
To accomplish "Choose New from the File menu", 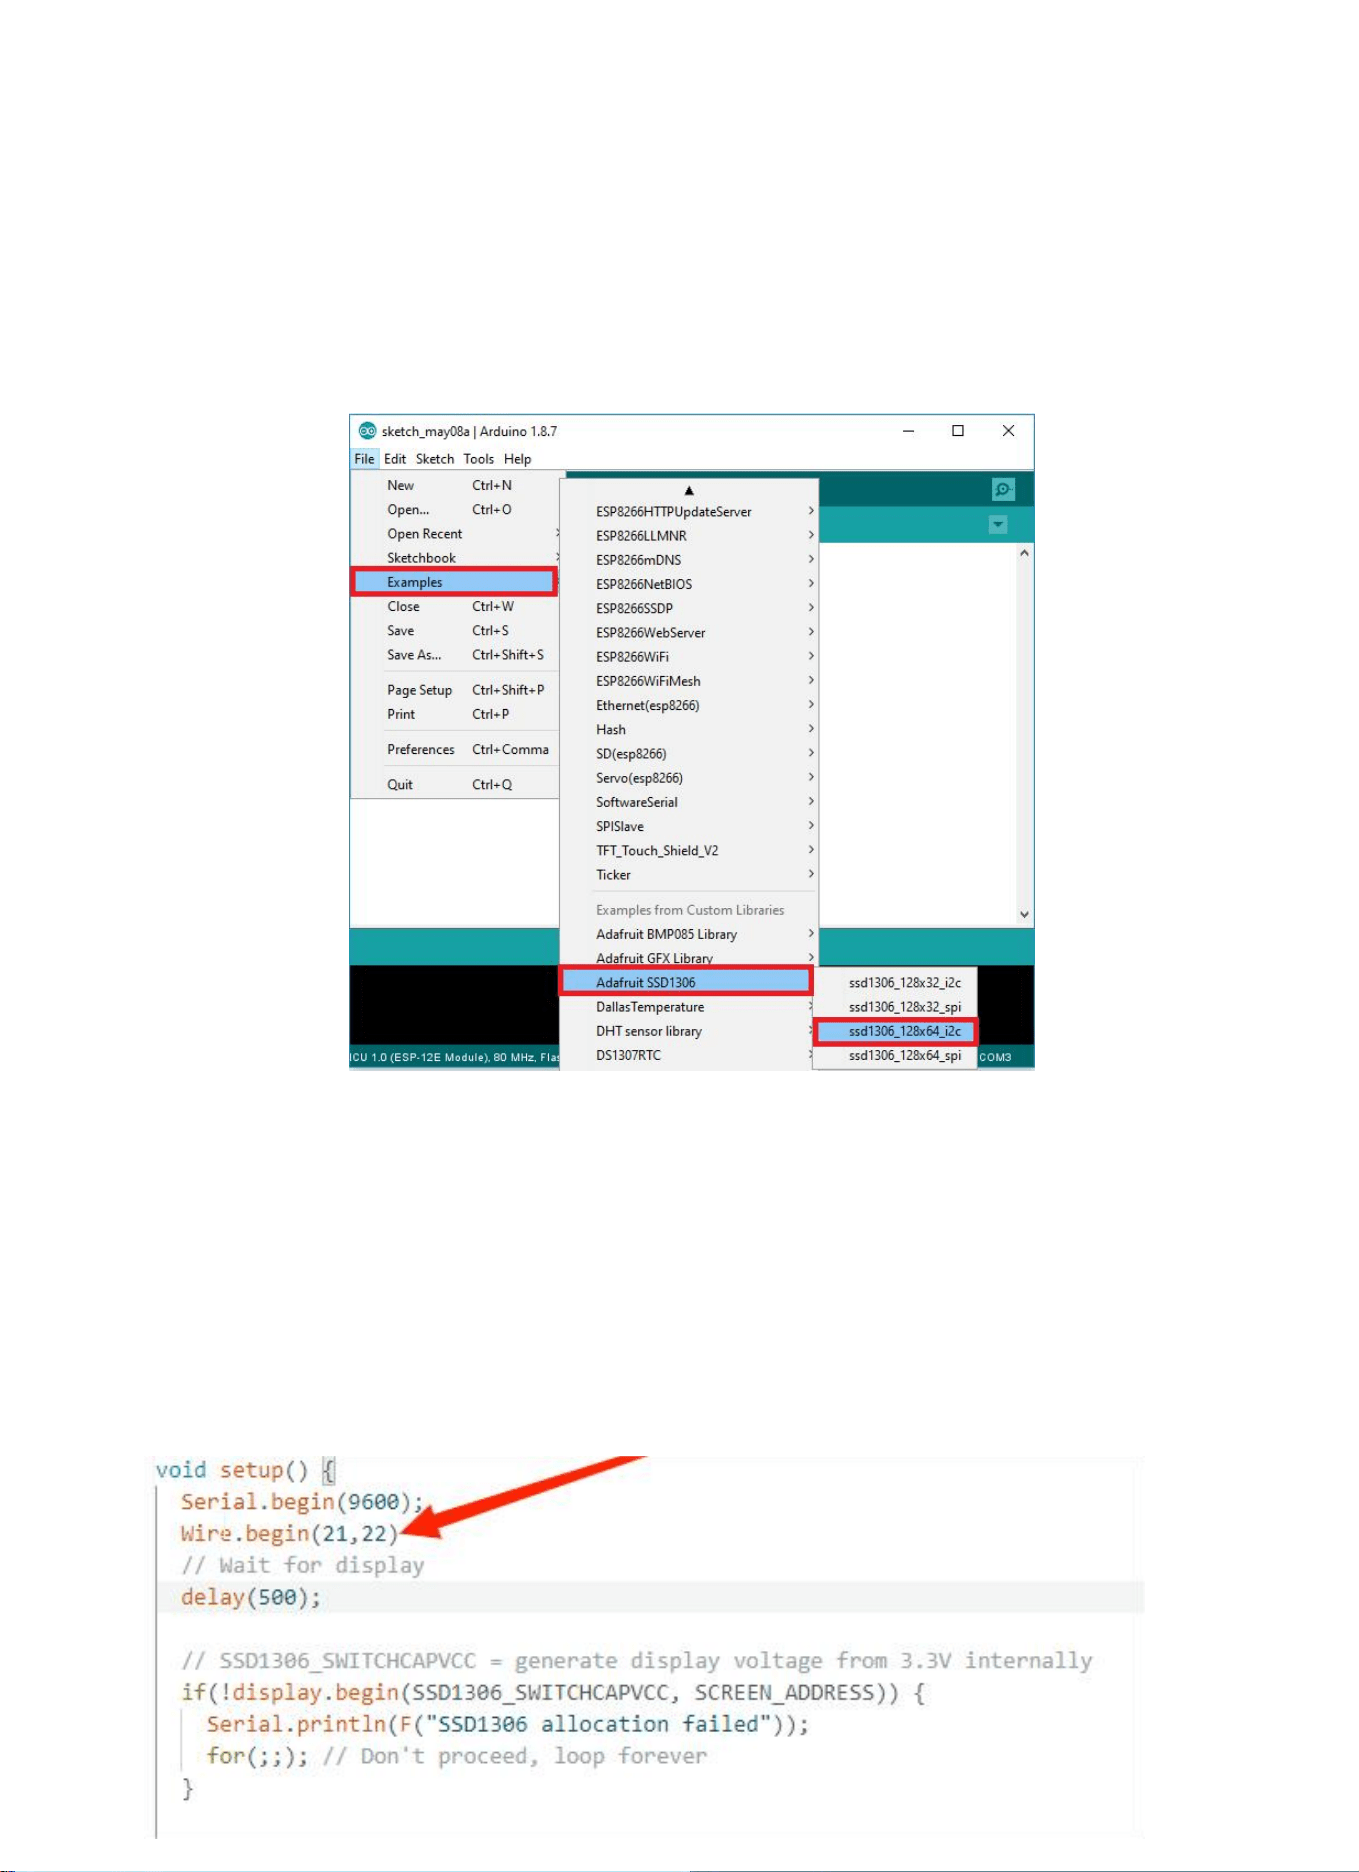I will tap(455, 485).
